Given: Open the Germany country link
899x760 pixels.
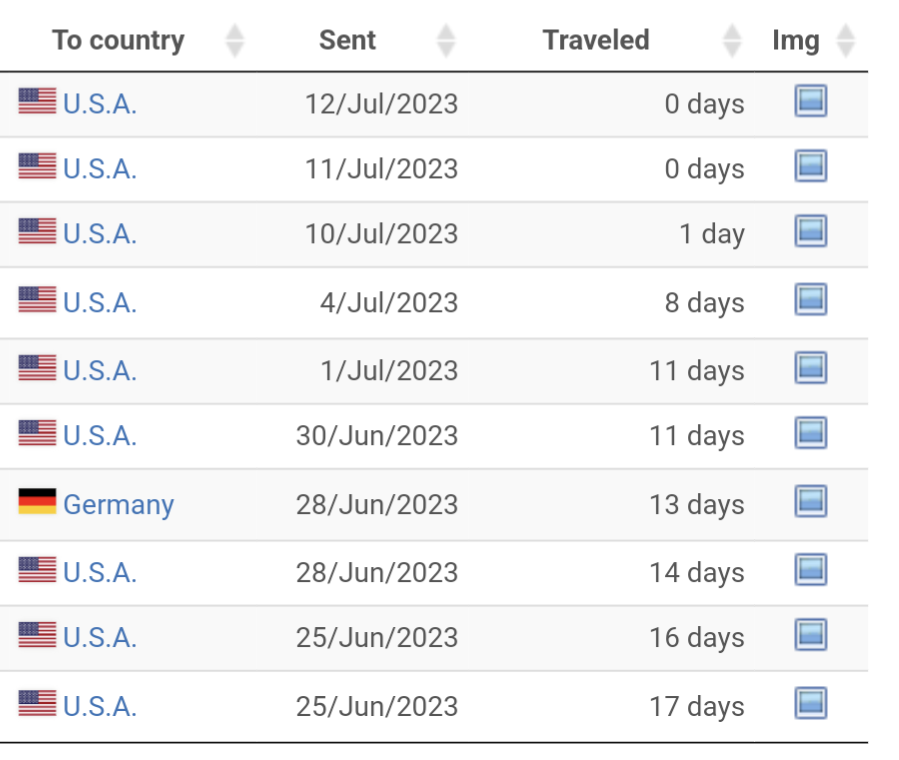Looking at the screenshot, I should tap(119, 505).
